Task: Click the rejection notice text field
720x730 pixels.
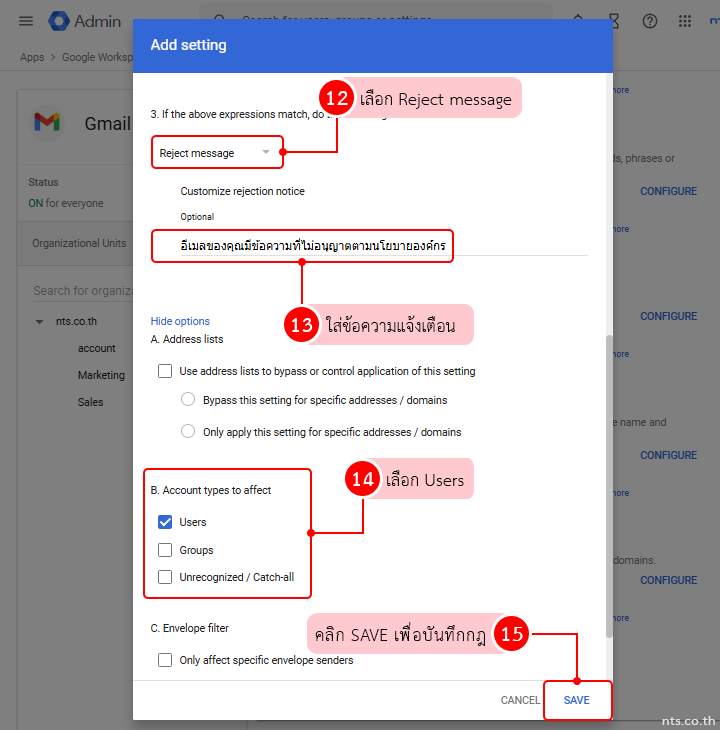Action: click(x=302, y=246)
